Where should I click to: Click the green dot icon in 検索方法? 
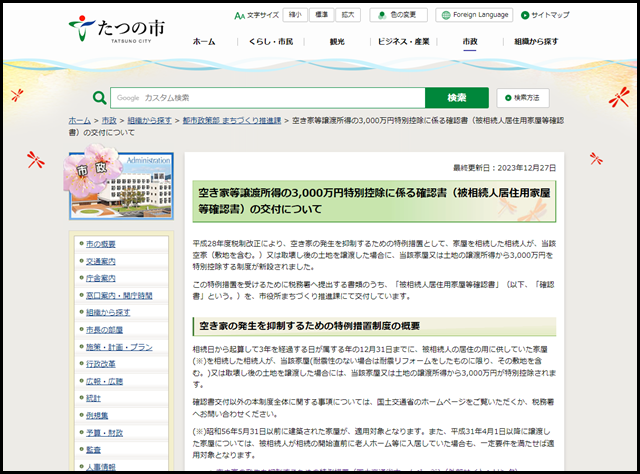[x=508, y=98]
